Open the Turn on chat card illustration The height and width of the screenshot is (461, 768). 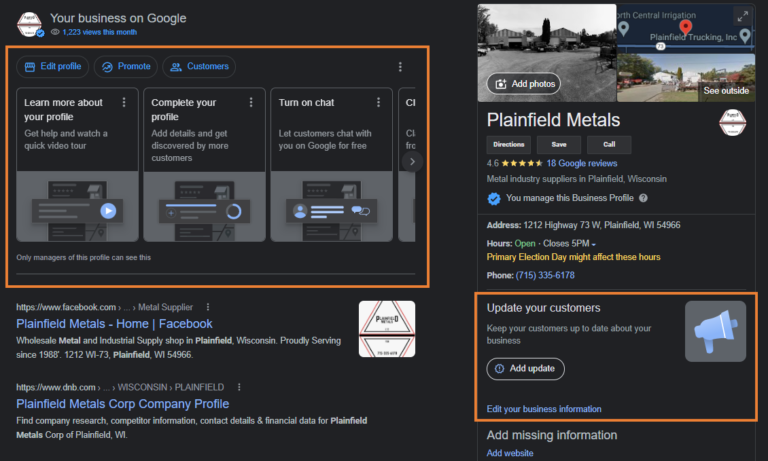pos(332,206)
